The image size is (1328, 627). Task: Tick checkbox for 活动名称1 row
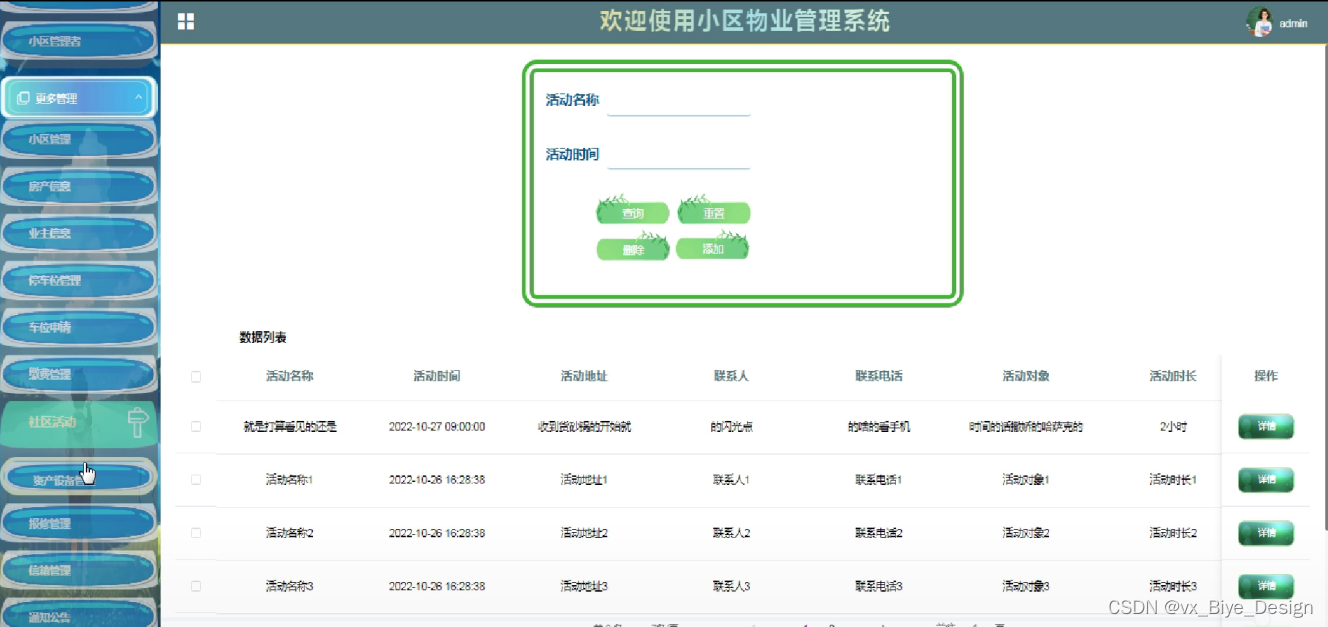(196, 480)
